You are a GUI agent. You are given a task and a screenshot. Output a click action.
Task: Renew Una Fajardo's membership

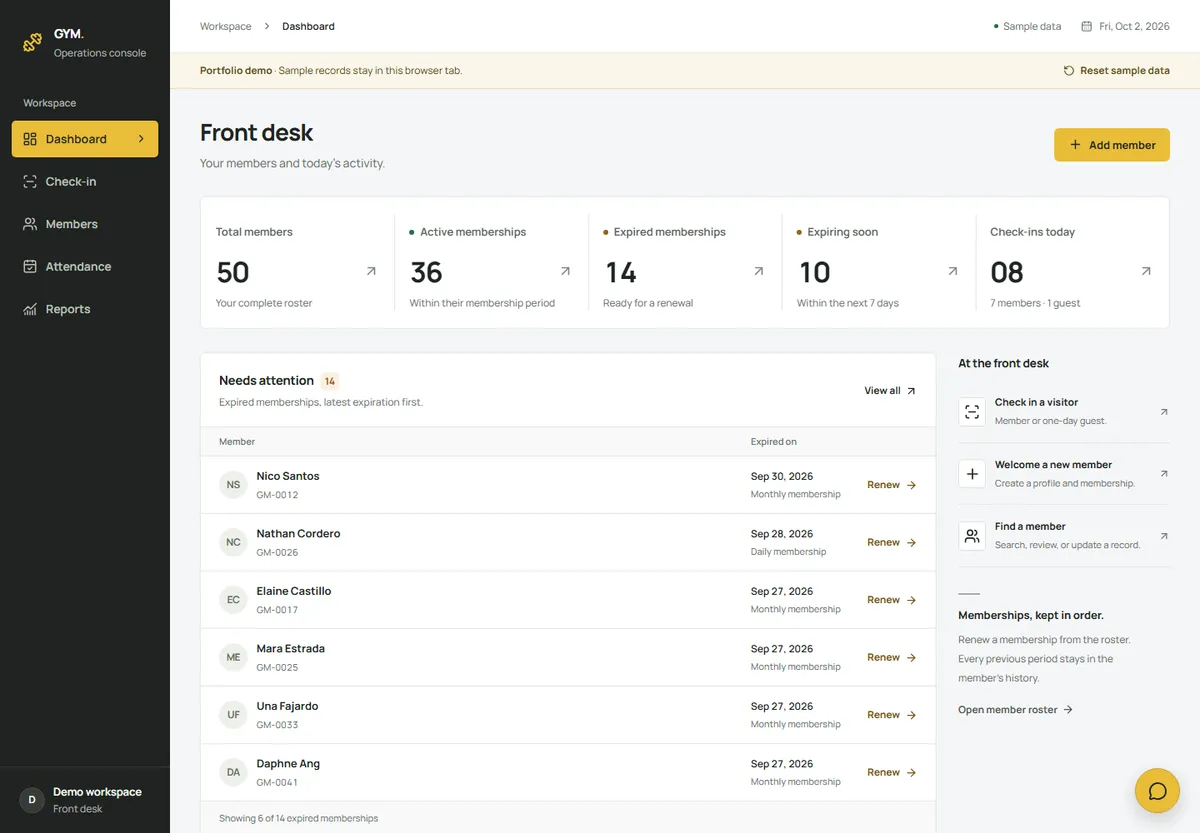pyautogui.click(x=891, y=715)
